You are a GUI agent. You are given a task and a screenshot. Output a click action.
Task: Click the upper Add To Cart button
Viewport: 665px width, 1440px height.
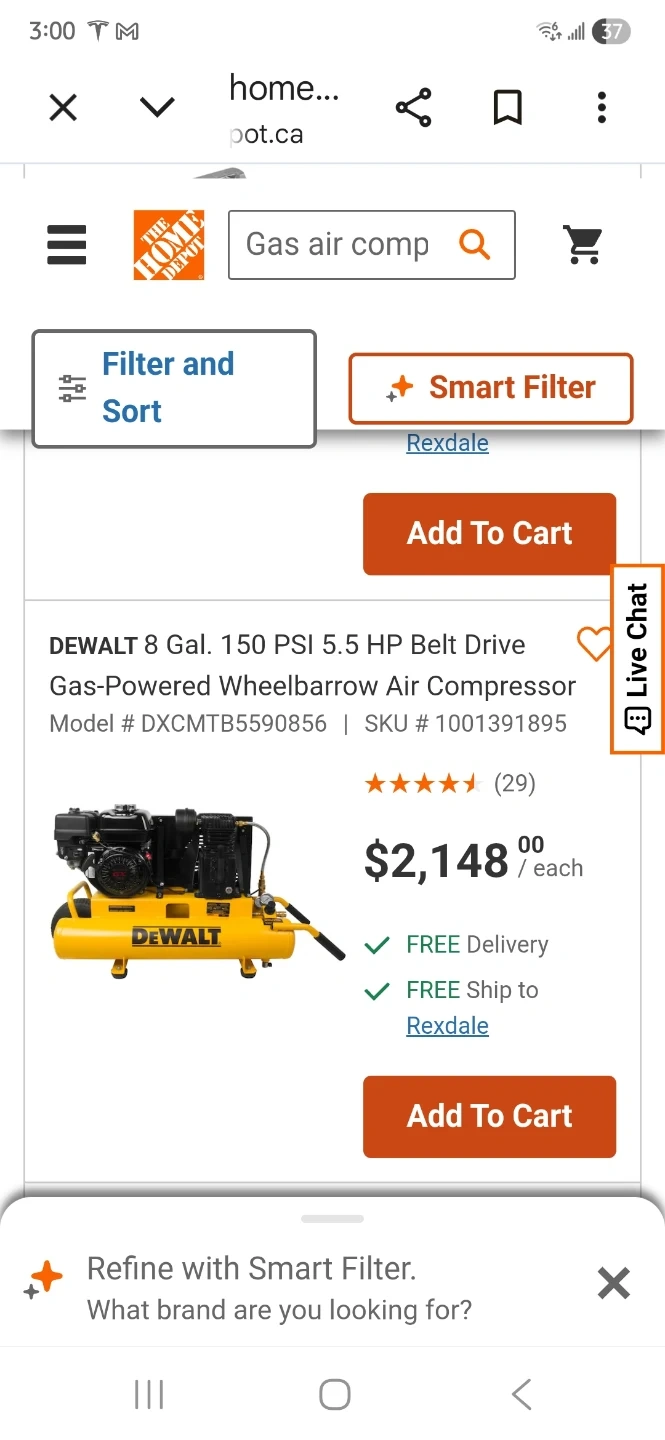(x=489, y=533)
